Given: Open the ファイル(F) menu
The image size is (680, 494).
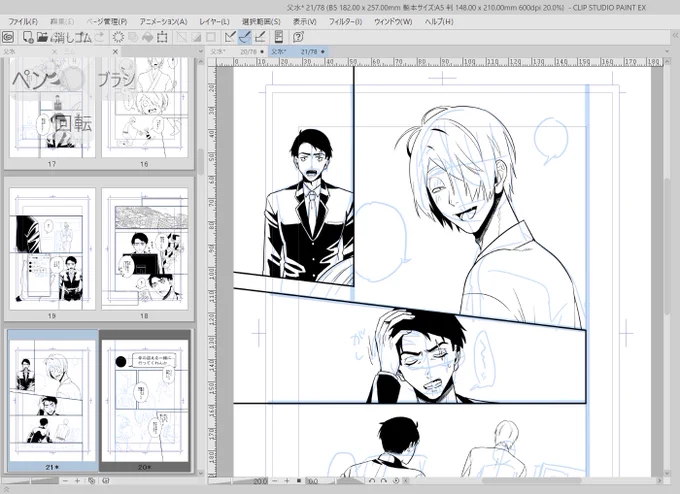Looking at the screenshot, I should tap(23, 21).
